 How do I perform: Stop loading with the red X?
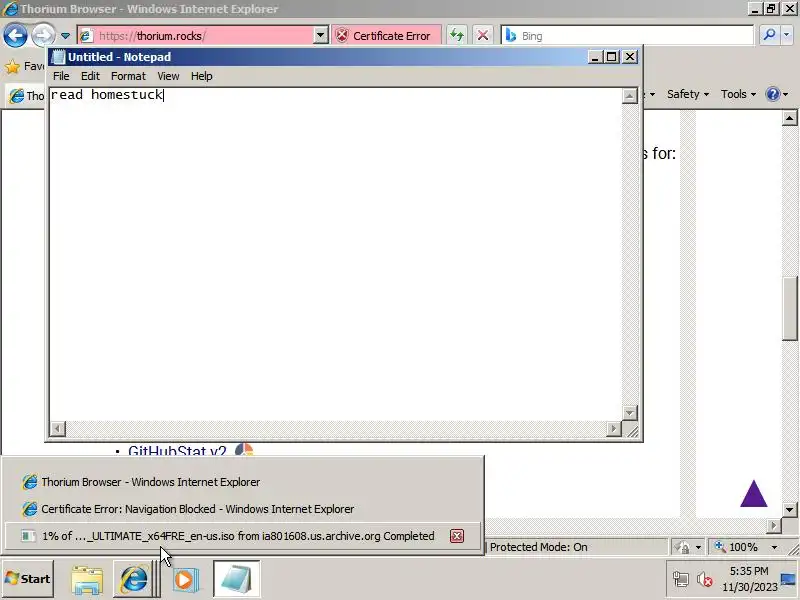click(x=482, y=35)
